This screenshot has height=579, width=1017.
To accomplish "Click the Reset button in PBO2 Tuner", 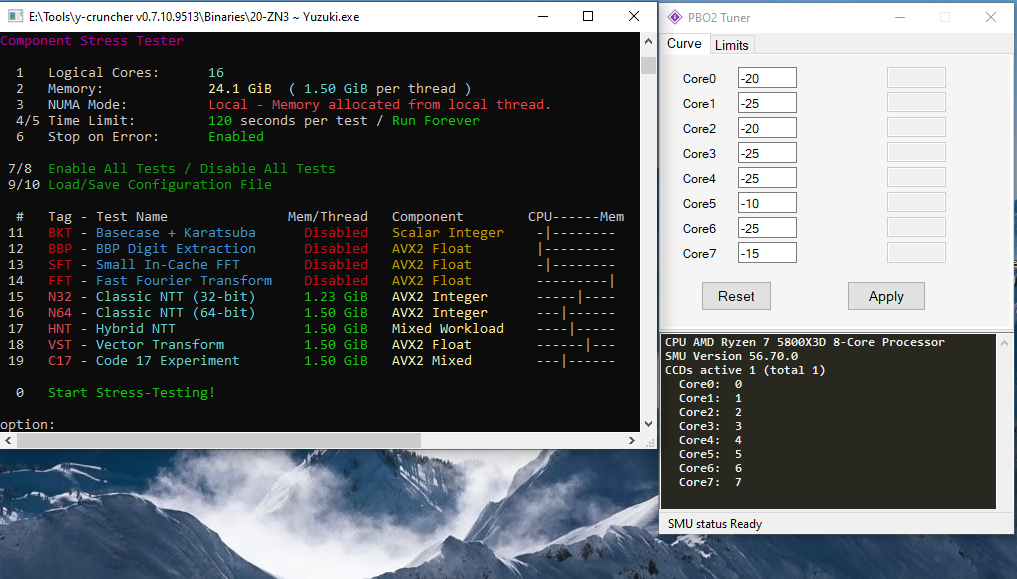I will (736, 296).
